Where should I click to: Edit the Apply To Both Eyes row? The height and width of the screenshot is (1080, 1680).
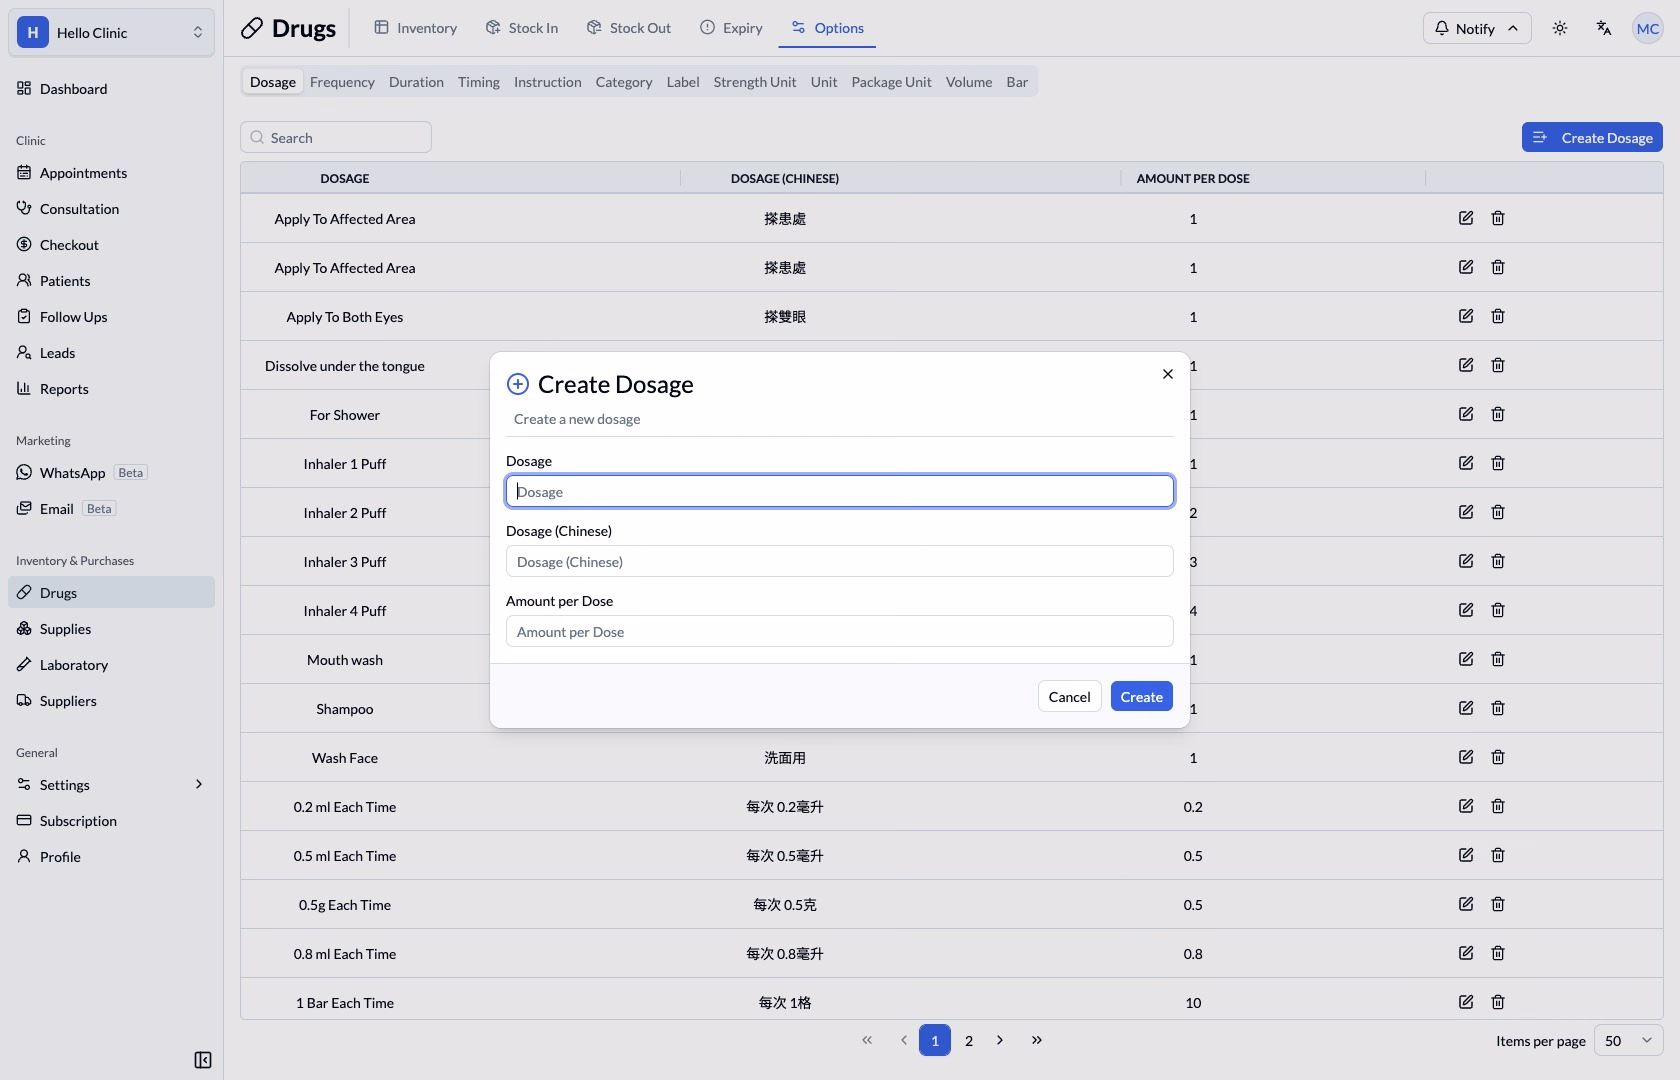1466,316
